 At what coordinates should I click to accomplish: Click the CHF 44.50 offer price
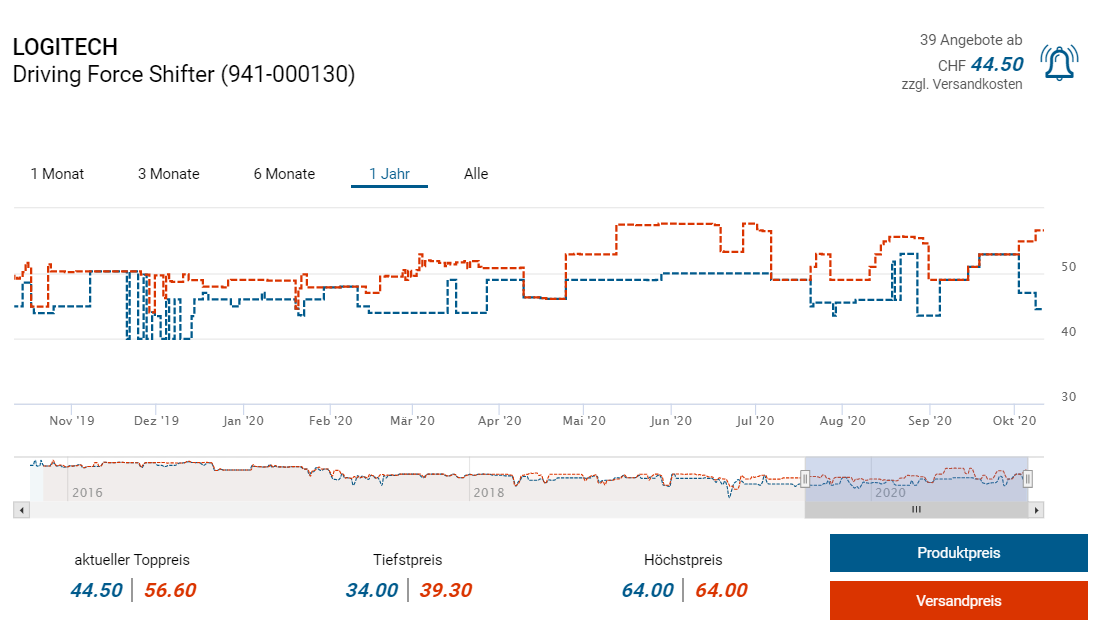(x=980, y=65)
